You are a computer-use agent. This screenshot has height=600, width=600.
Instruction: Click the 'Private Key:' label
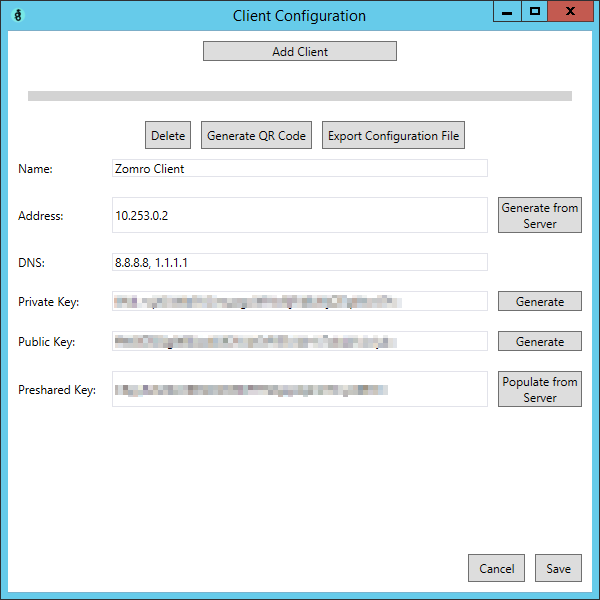click(49, 302)
